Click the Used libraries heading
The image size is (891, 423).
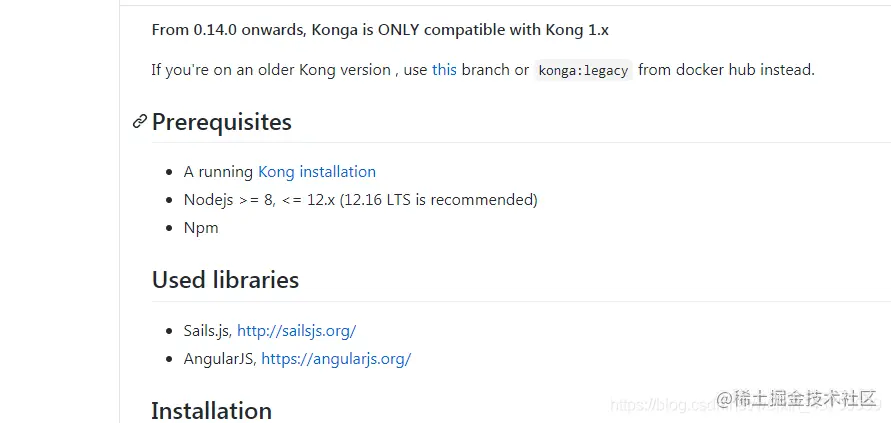click(226, 280)
